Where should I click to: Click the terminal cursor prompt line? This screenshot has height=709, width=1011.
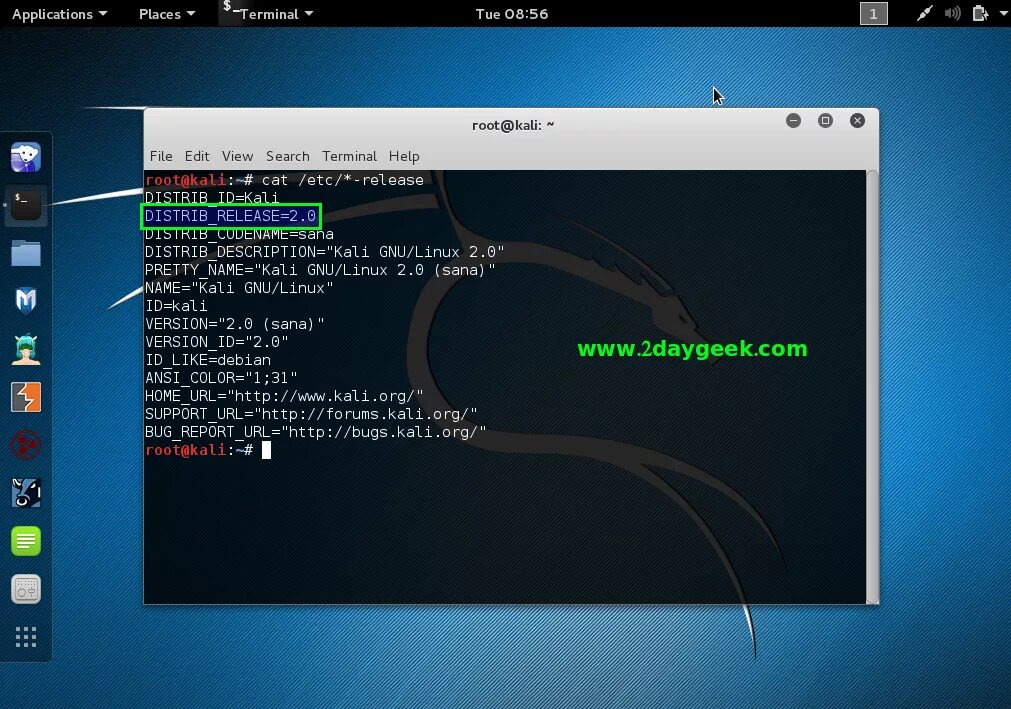coord(208,450)
